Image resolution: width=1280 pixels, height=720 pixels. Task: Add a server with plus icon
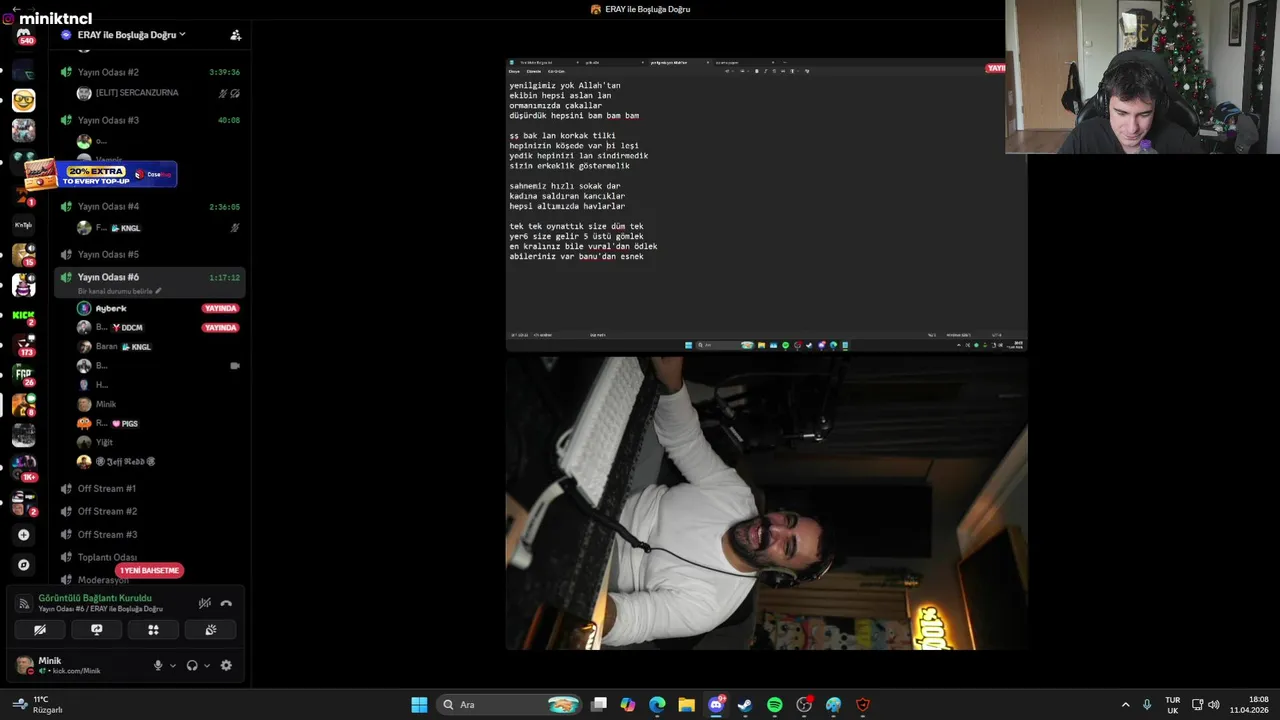24,535
